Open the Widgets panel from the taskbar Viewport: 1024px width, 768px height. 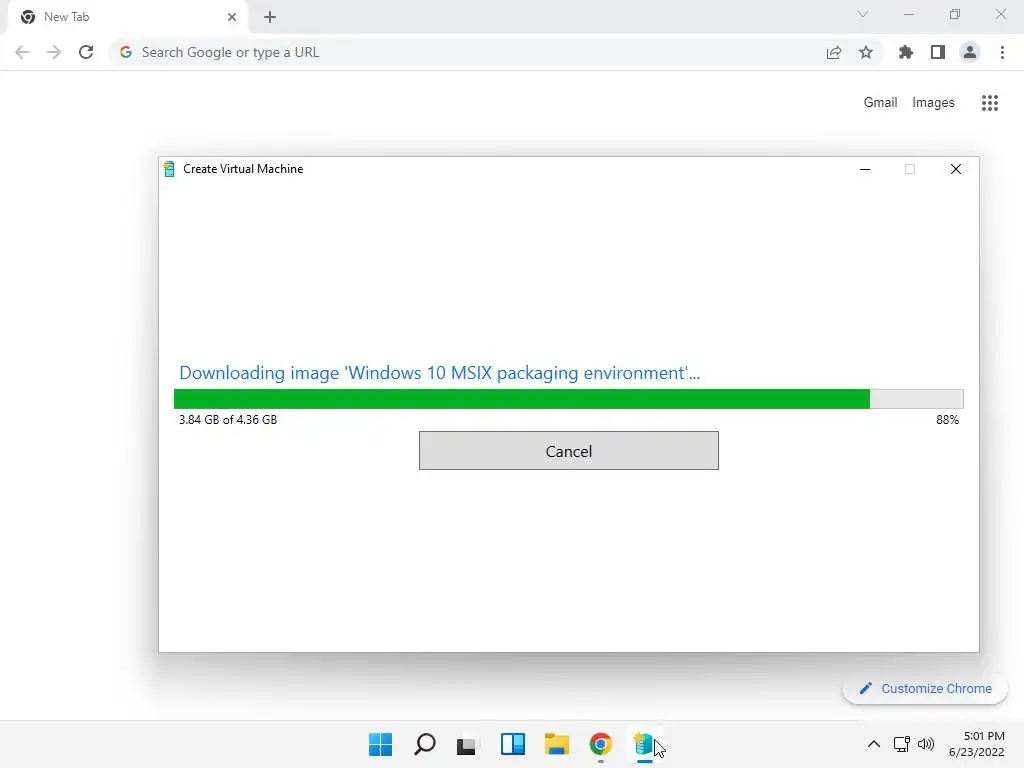513,744
